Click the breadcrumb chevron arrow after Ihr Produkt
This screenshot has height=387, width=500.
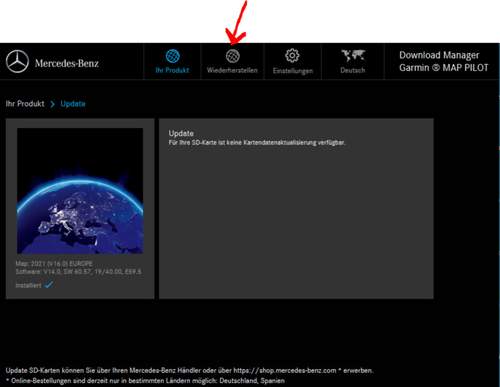[52, 104]
